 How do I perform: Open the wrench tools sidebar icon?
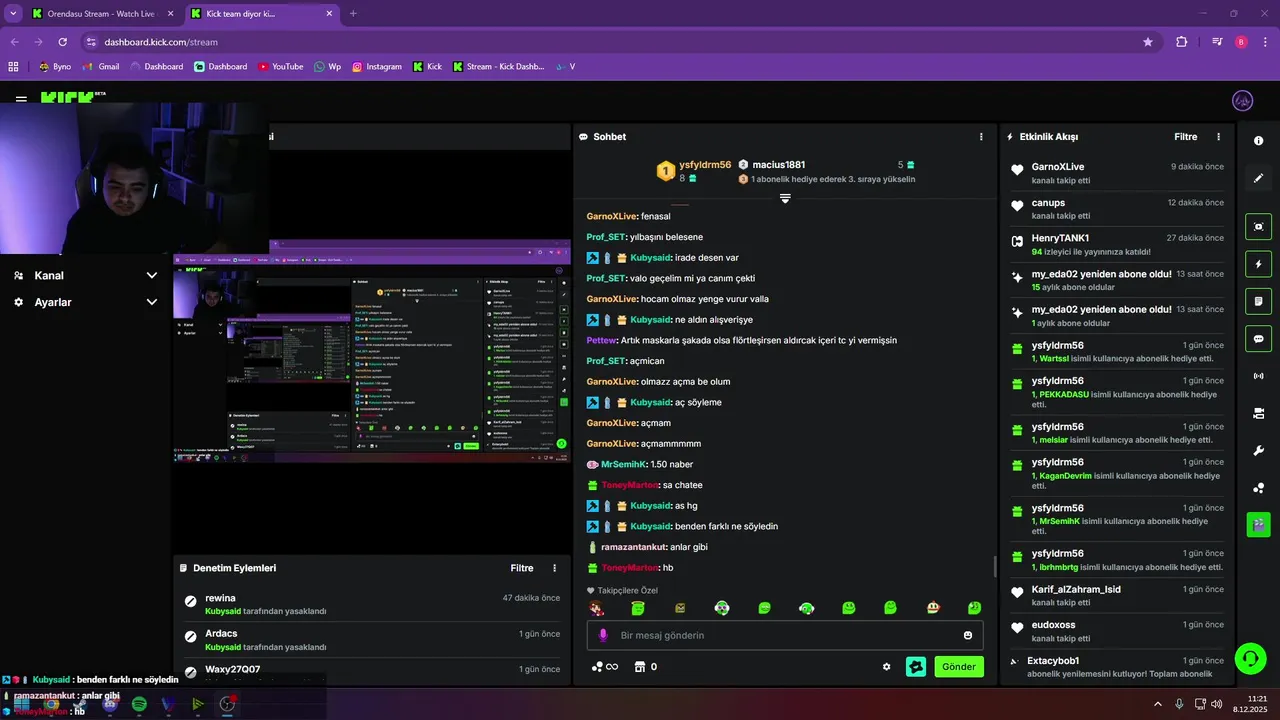[1258, 451]
